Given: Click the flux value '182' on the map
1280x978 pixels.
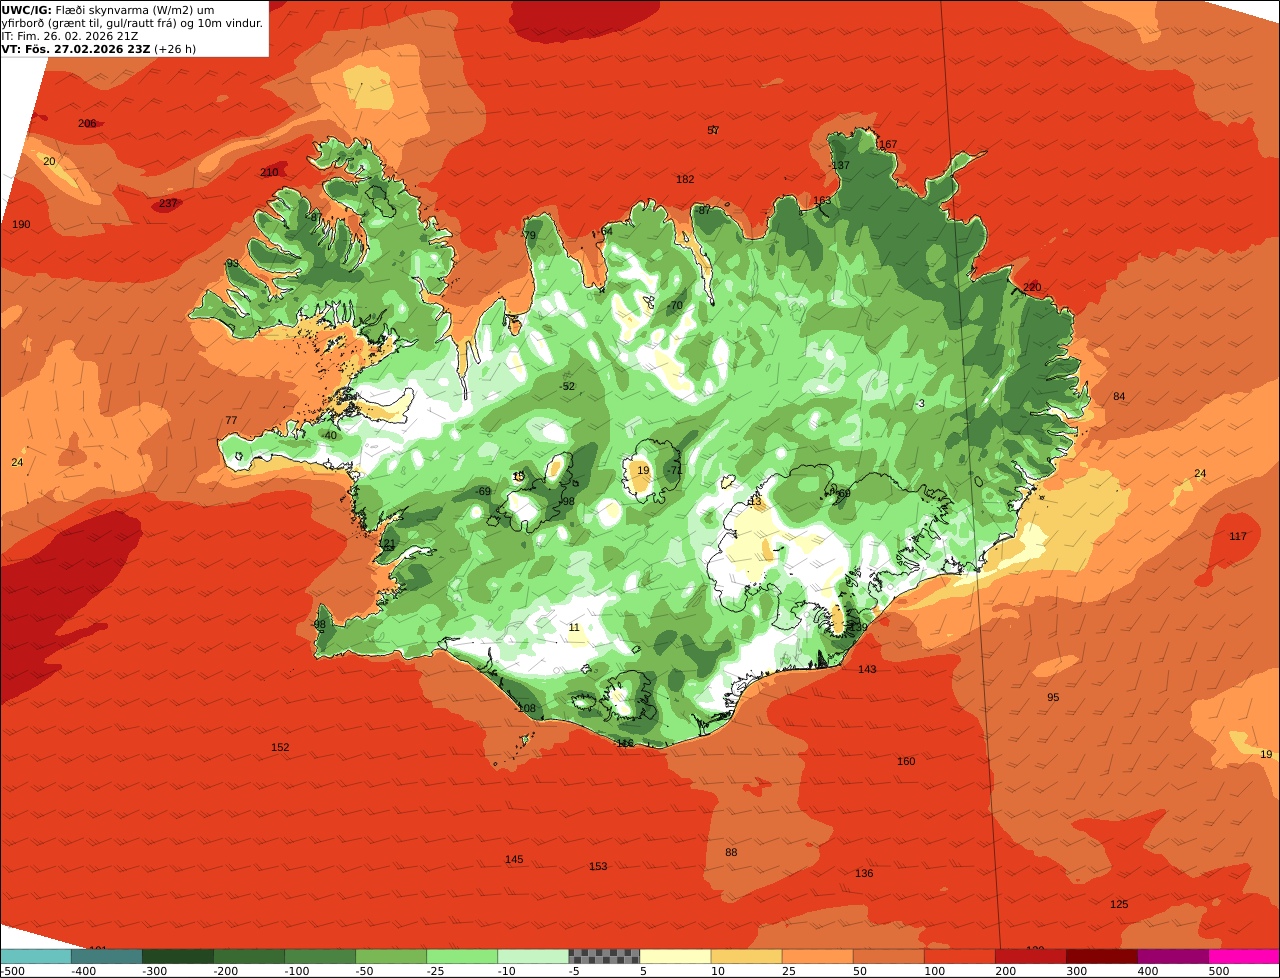Looking at the screenshot, I should pyautogui.click(x=685, y=179).
